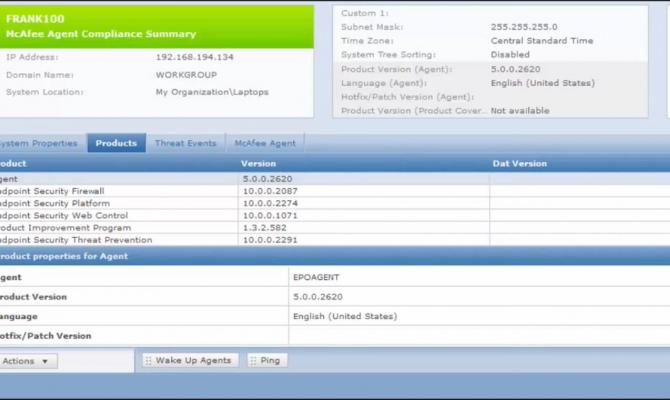The width and height of the screenshot is (670, 400).
Task: Click the IP address 192.168.194.134
Action: tap(194, 57)
